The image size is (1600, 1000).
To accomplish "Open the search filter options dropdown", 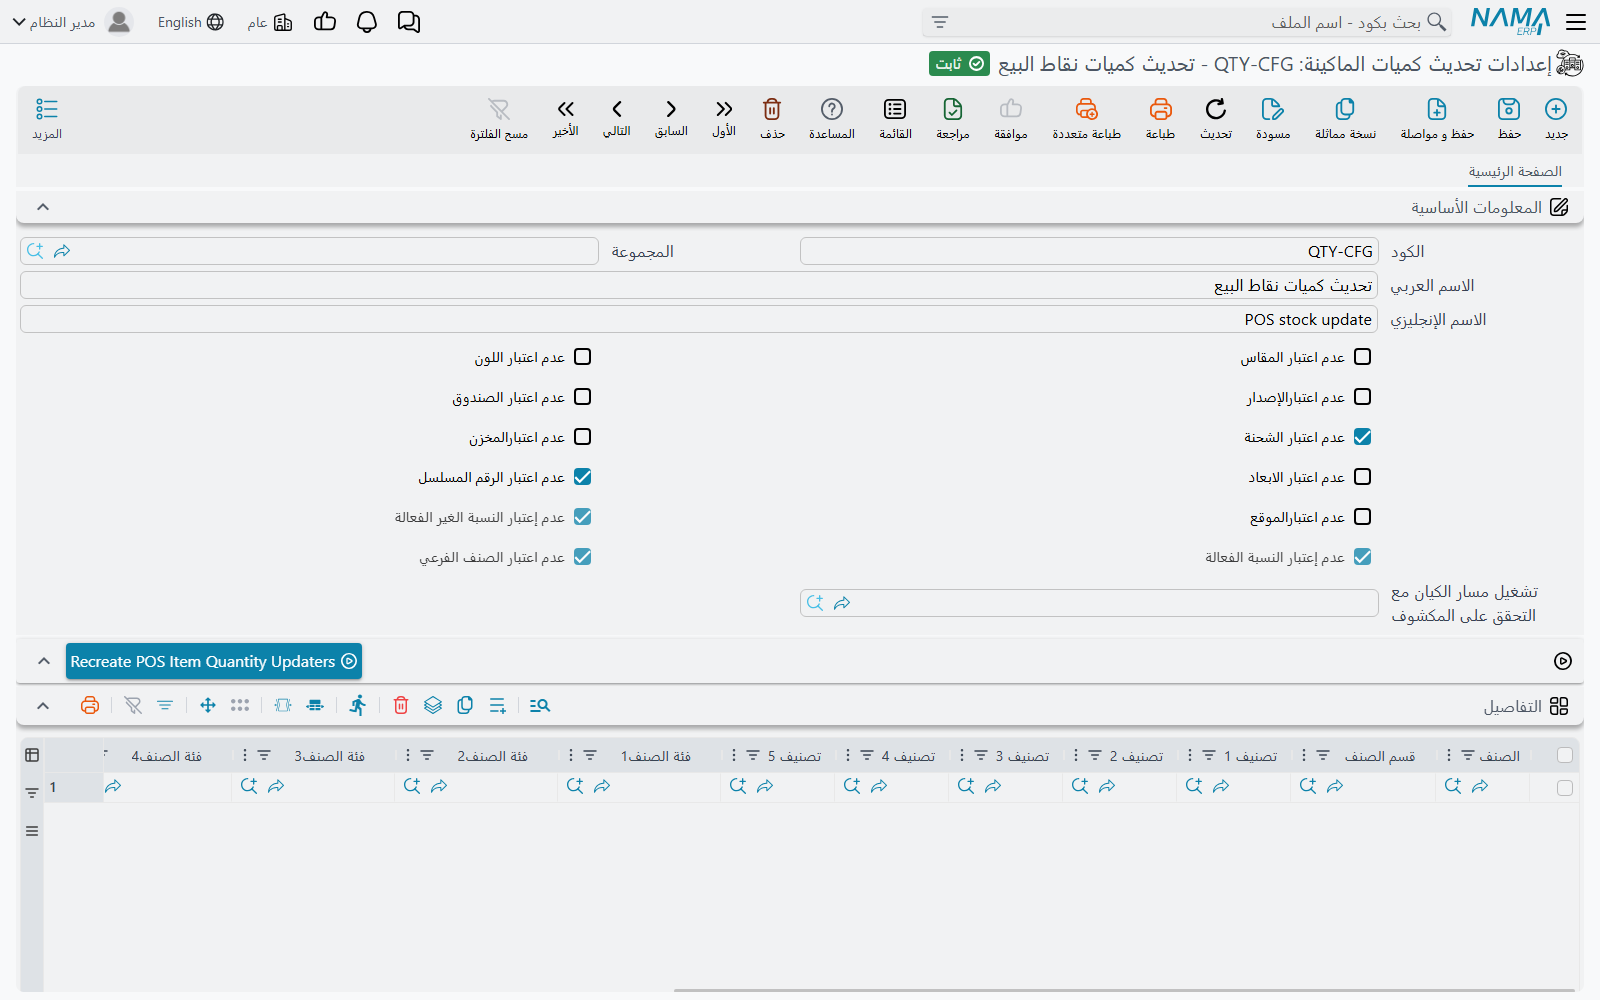I will (940, 22).
